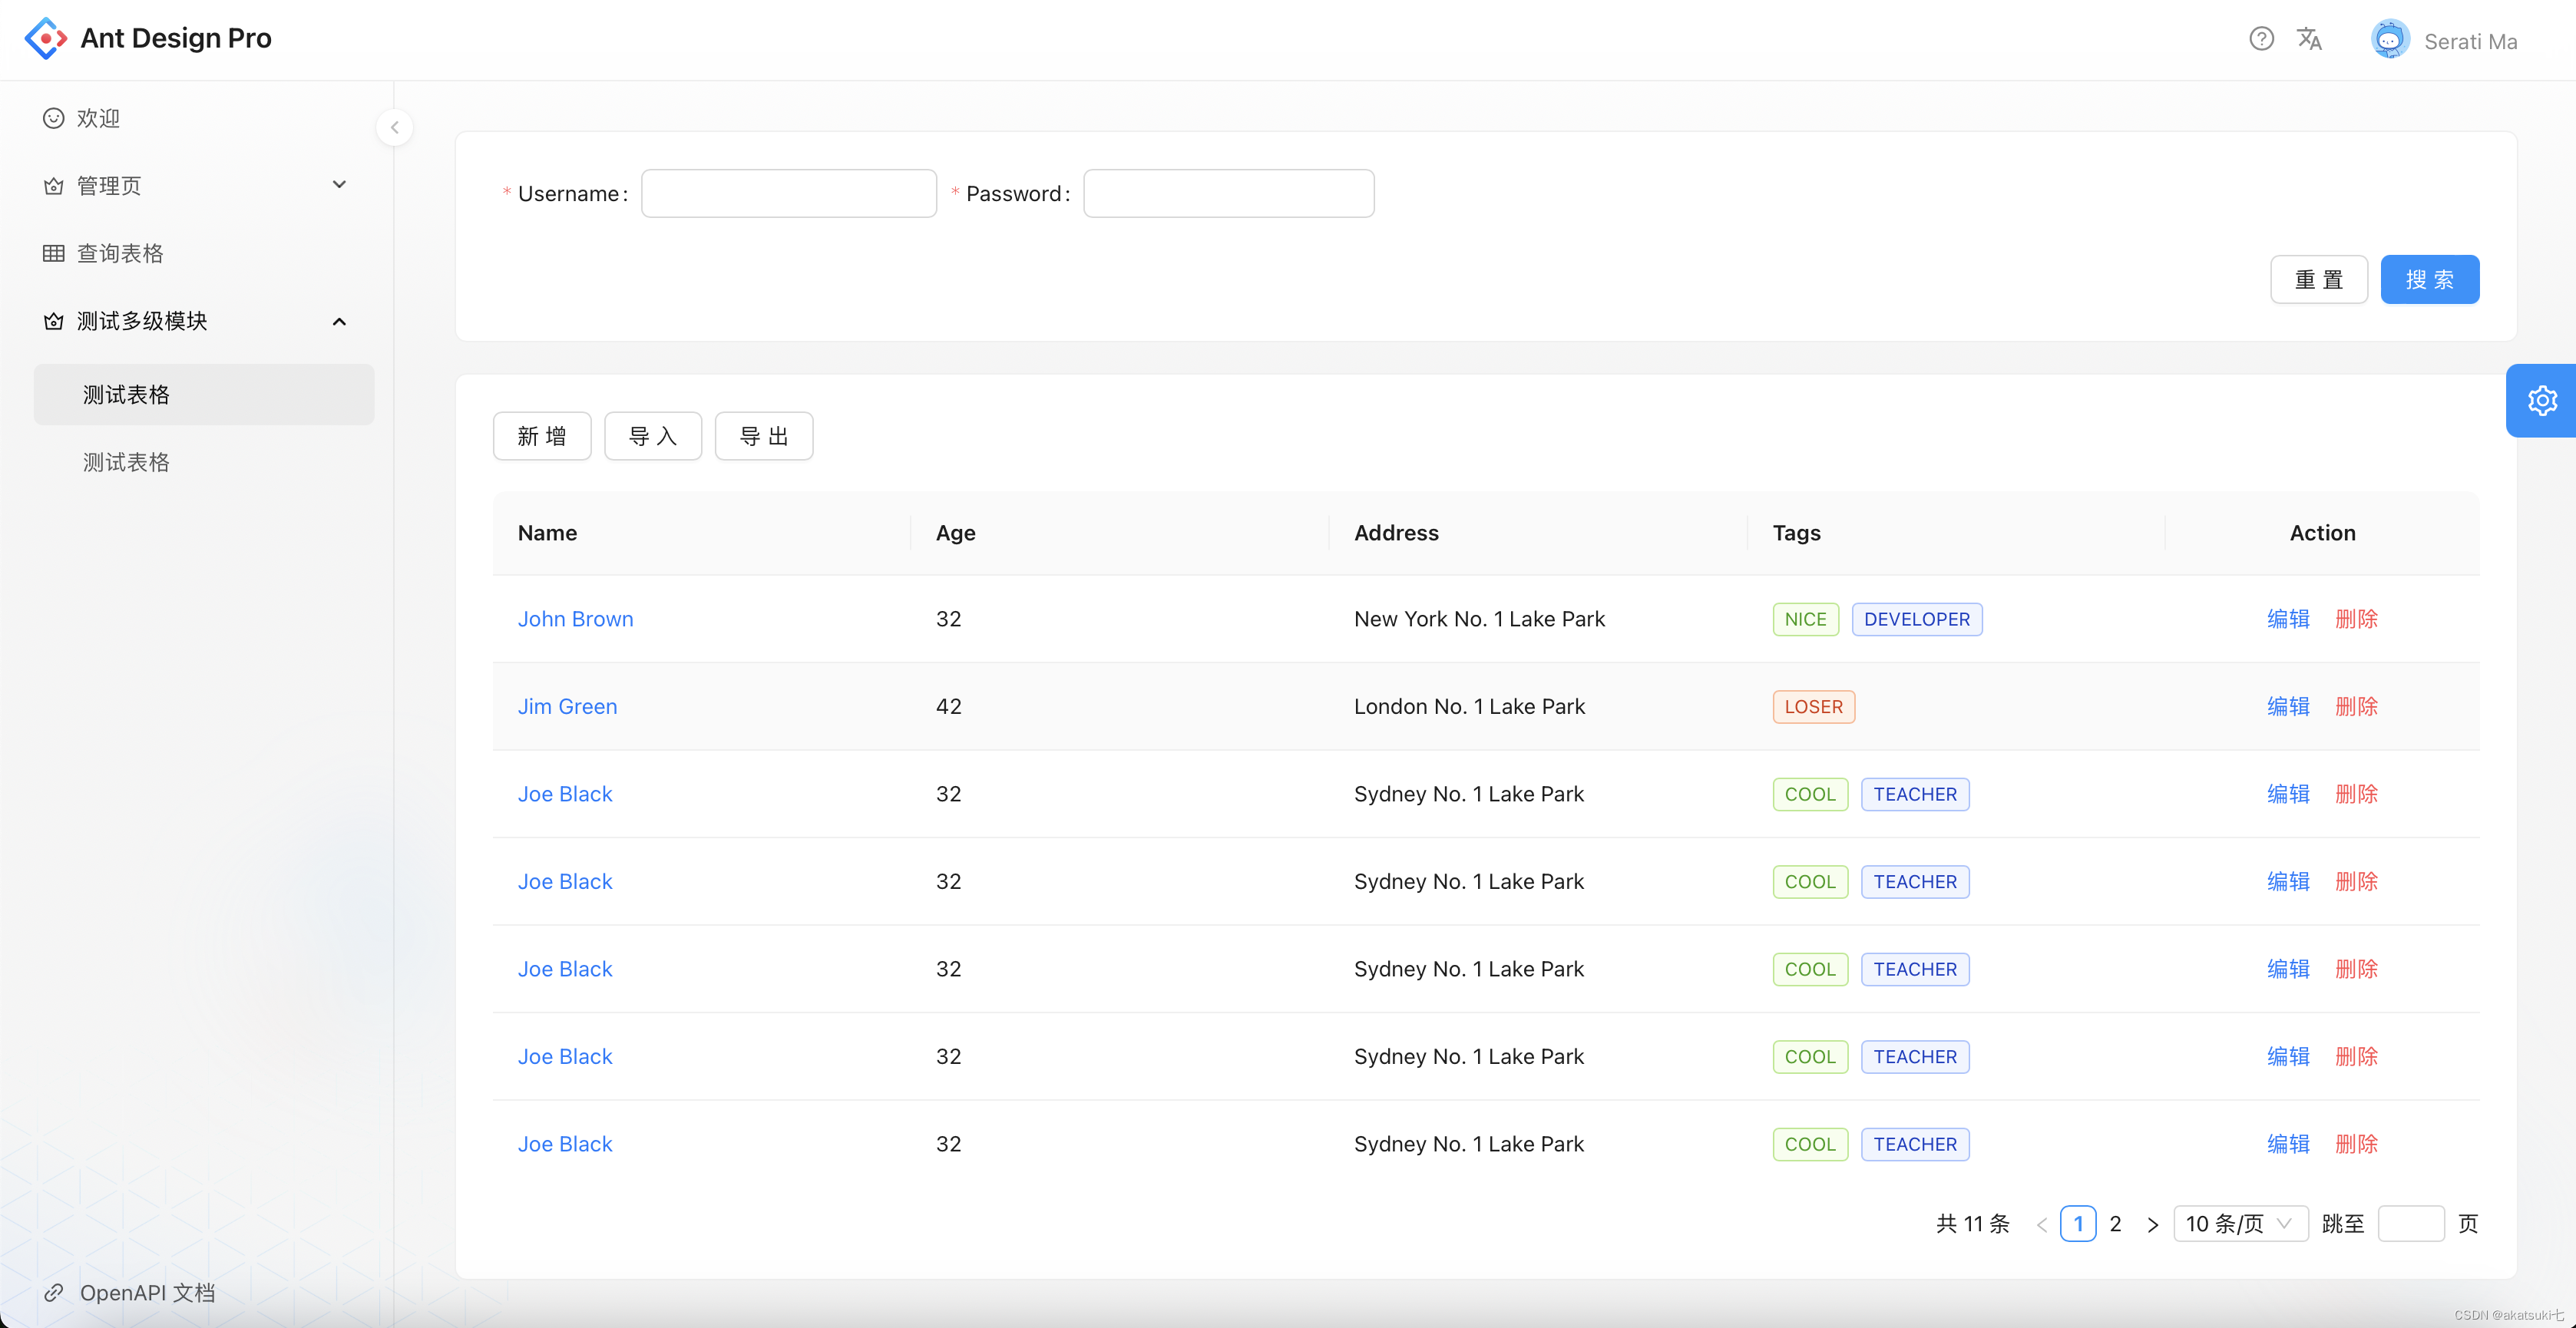
Task: Click 删除 for the Jim Green row
Action: (x=2355, y=707)
